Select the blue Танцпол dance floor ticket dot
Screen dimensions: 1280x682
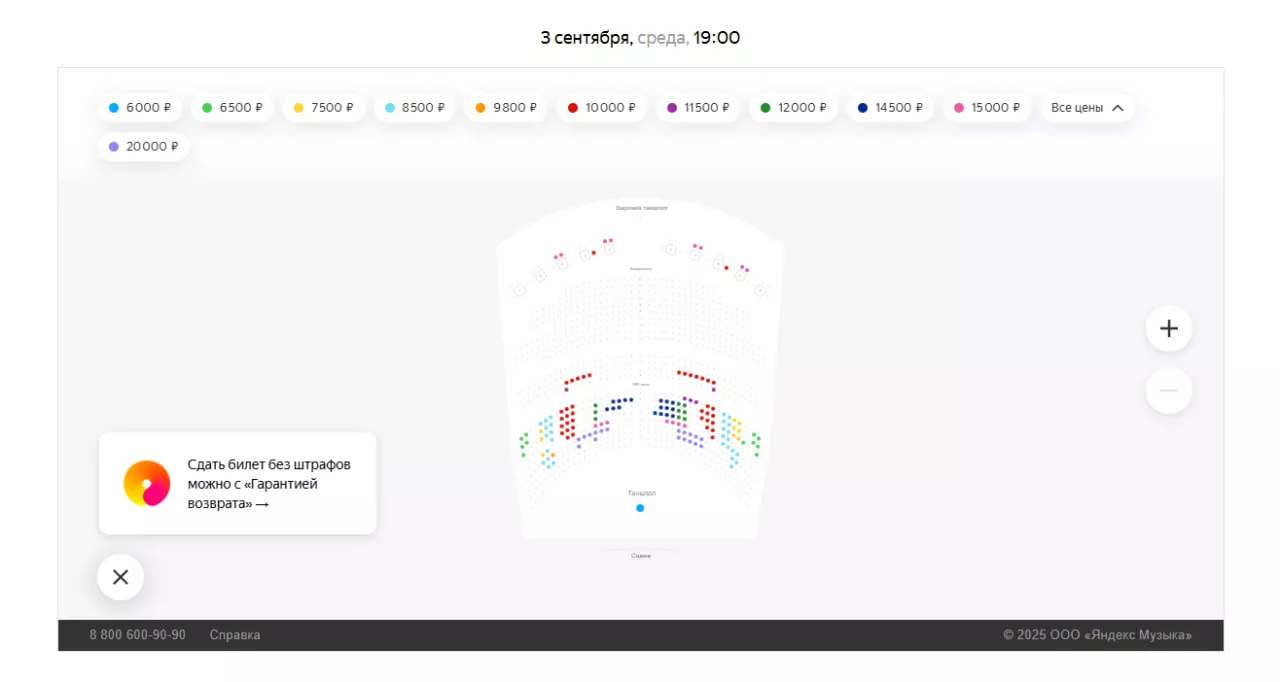(x=640, y=508)
